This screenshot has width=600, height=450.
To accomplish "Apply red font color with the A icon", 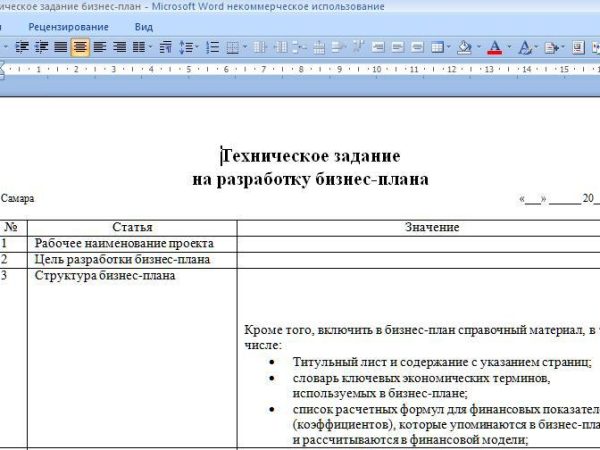I will (495, 47).
